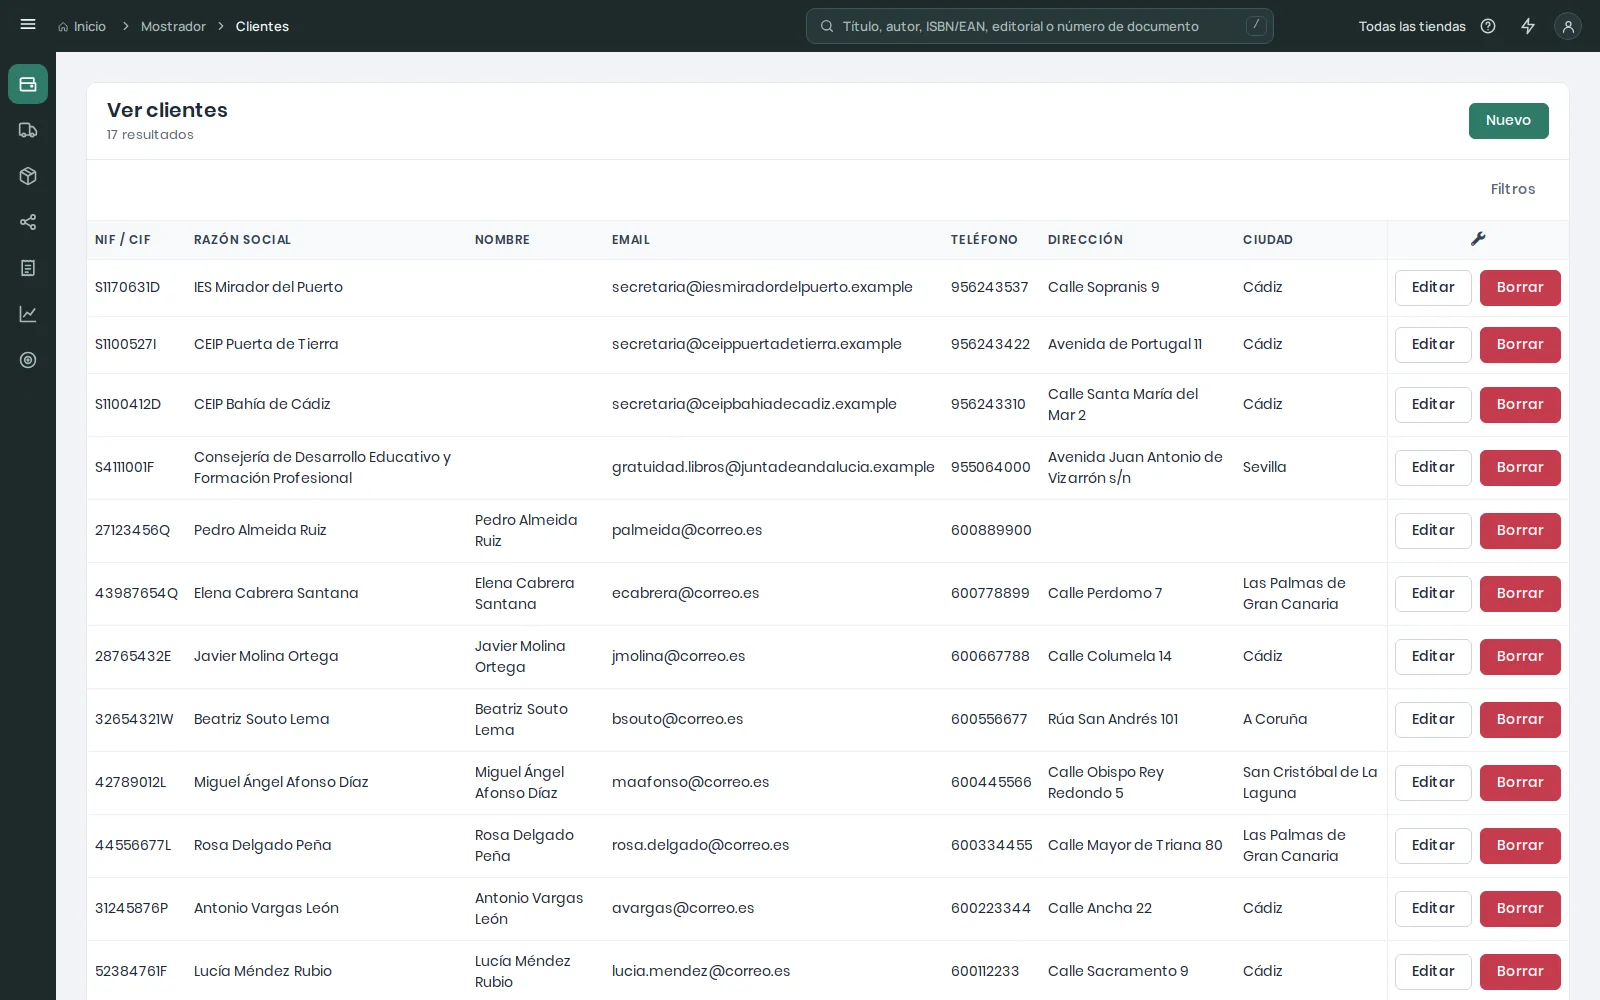
Task: Open the delivery truck sidebar icon
Action: 28,130
